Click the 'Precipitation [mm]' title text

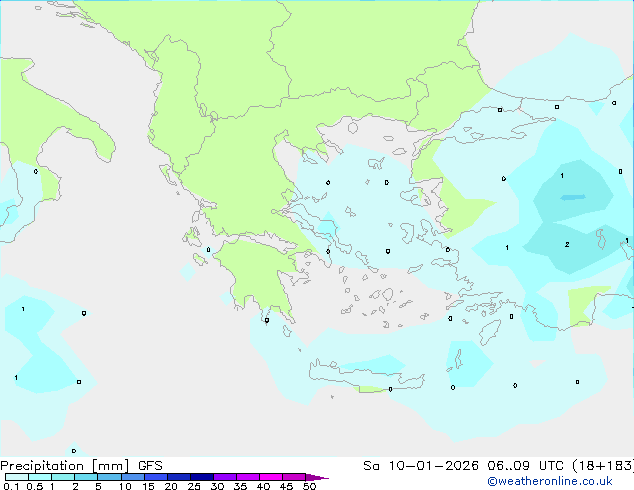(x=65, y=466)
